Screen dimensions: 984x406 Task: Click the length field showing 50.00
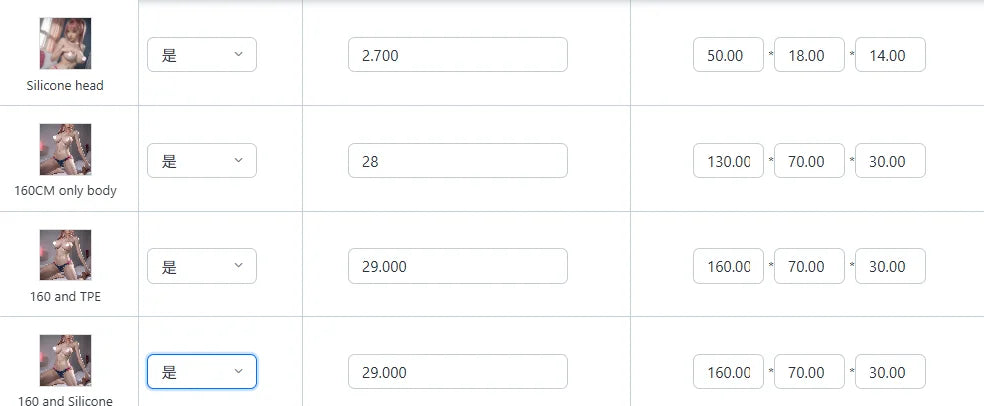pyautogui.click(x=728, y=55)
